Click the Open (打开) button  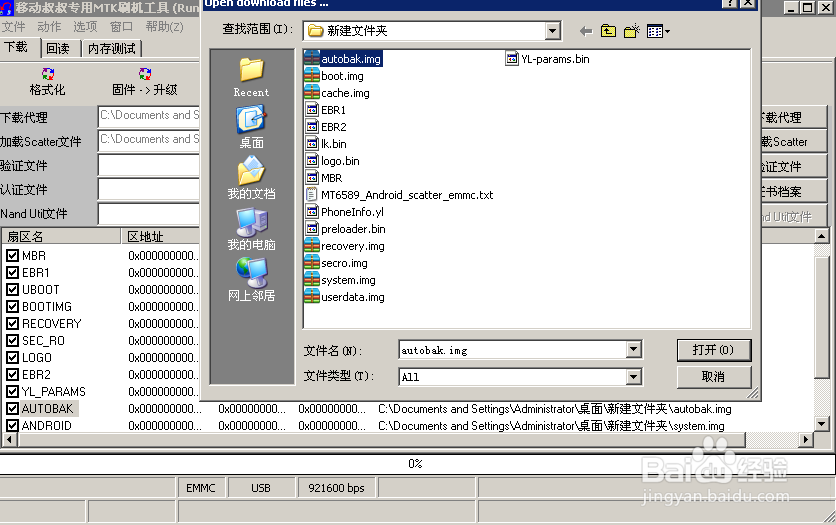[714, 350]
